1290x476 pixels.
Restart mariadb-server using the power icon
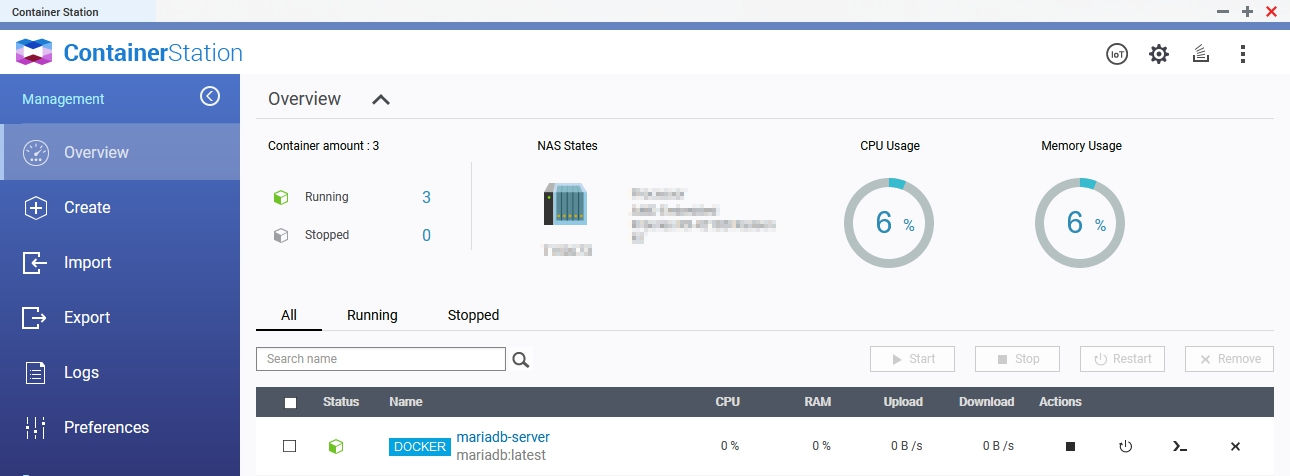[1126, 446]
